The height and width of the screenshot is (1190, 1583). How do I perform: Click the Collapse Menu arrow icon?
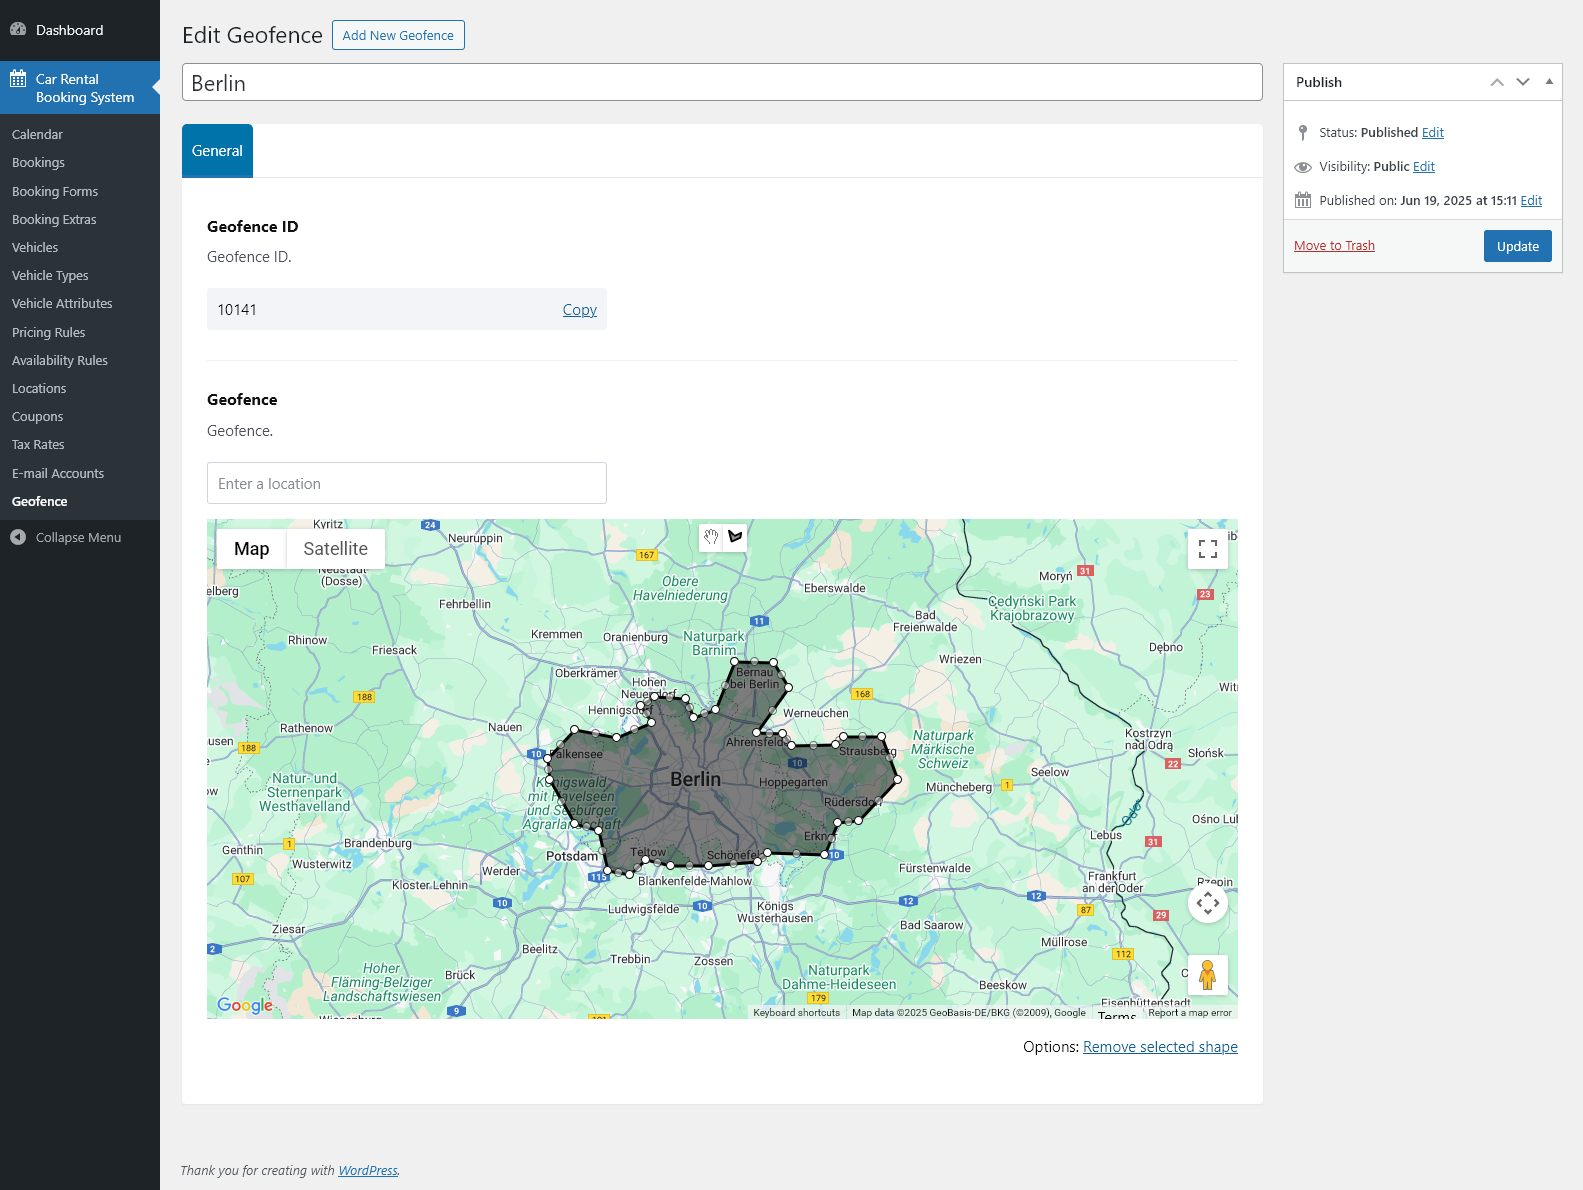click(x=18, y=537)
